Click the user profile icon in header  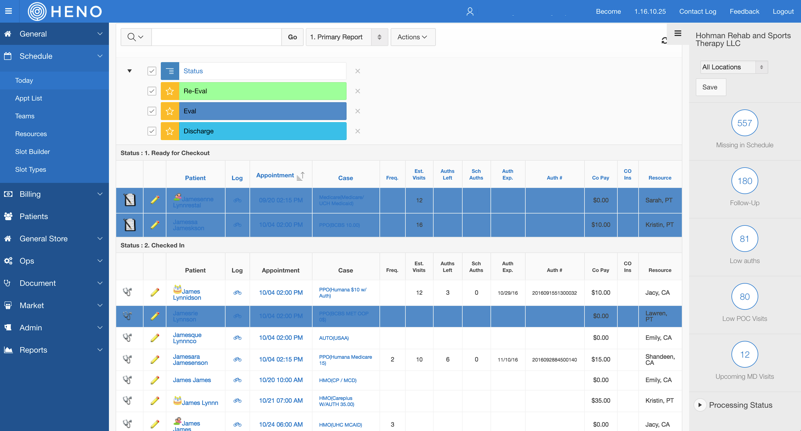[470, 11]
